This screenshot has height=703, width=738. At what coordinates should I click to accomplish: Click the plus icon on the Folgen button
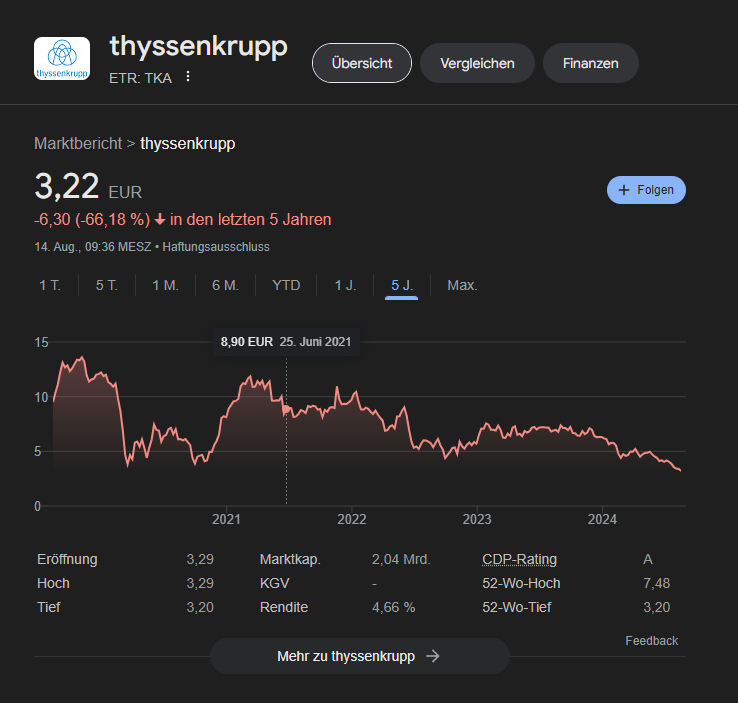[x=624, y=190]
